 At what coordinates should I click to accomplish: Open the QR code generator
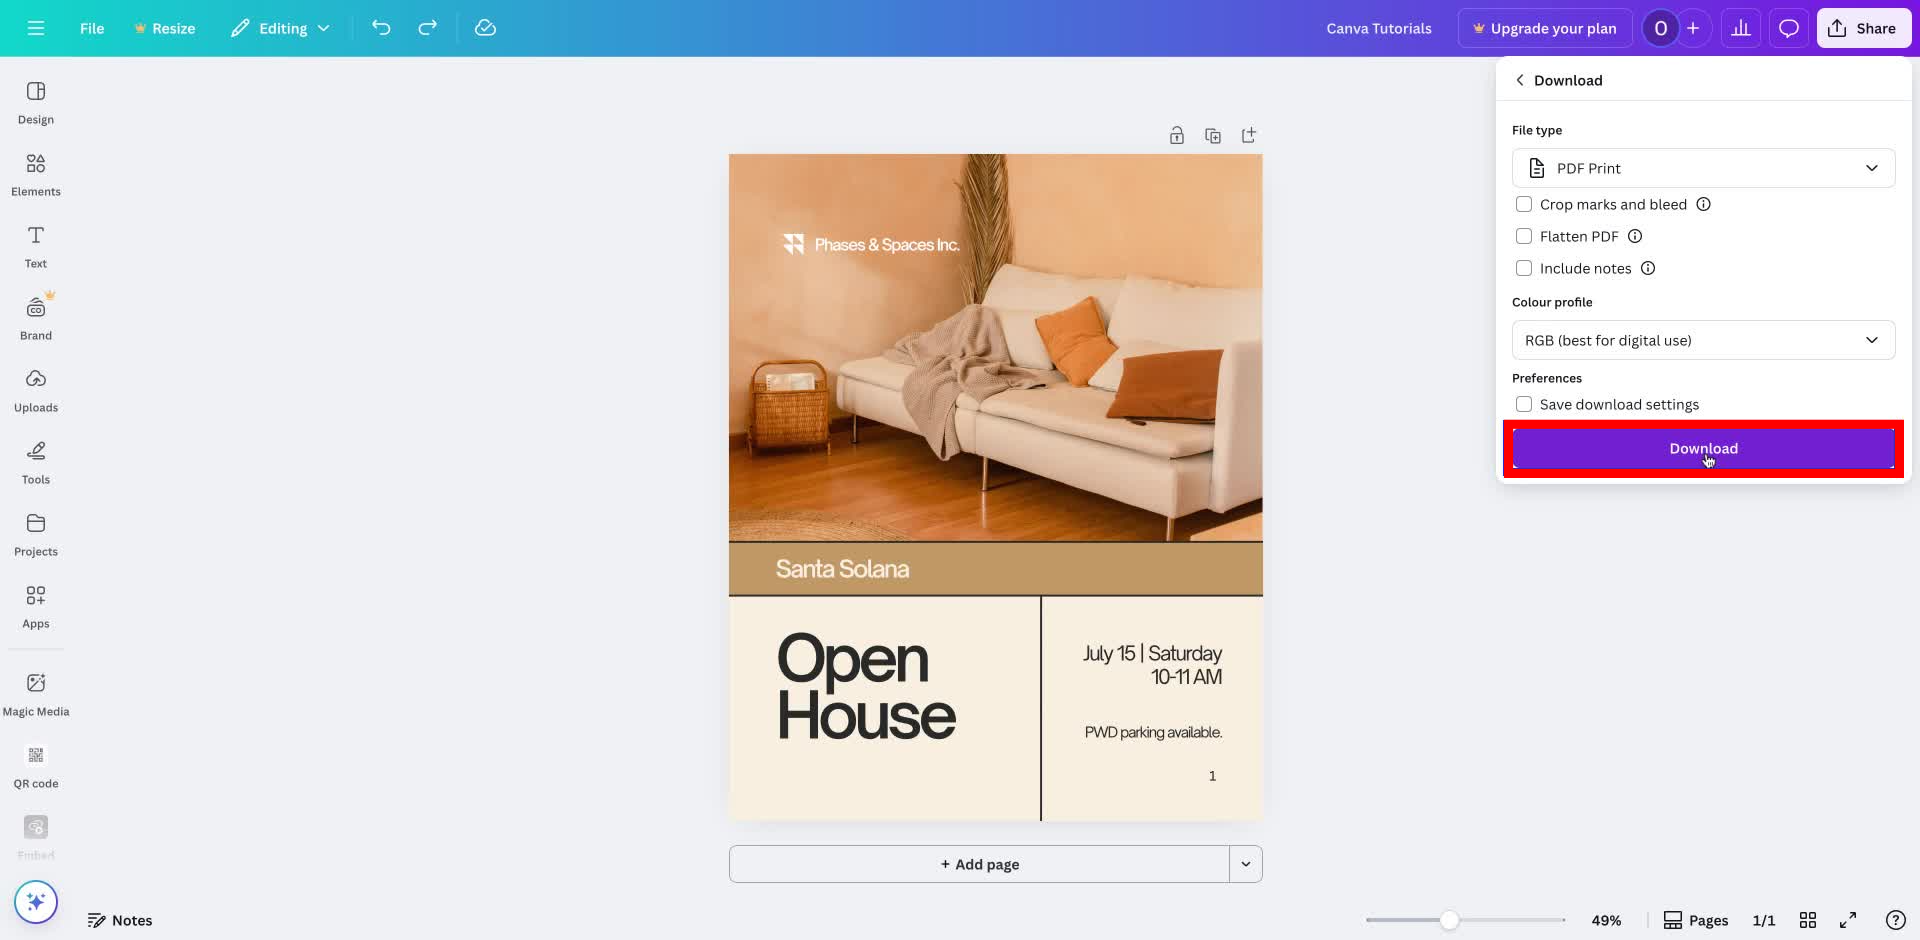point(35,764)
